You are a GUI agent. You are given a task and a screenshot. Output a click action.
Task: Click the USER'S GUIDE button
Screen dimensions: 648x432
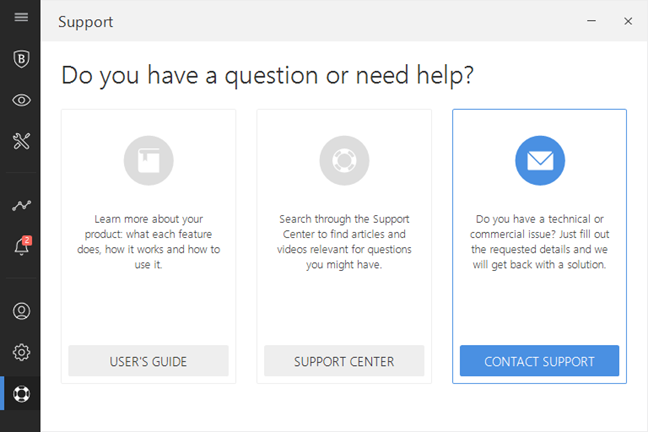[x=148, y=361]
